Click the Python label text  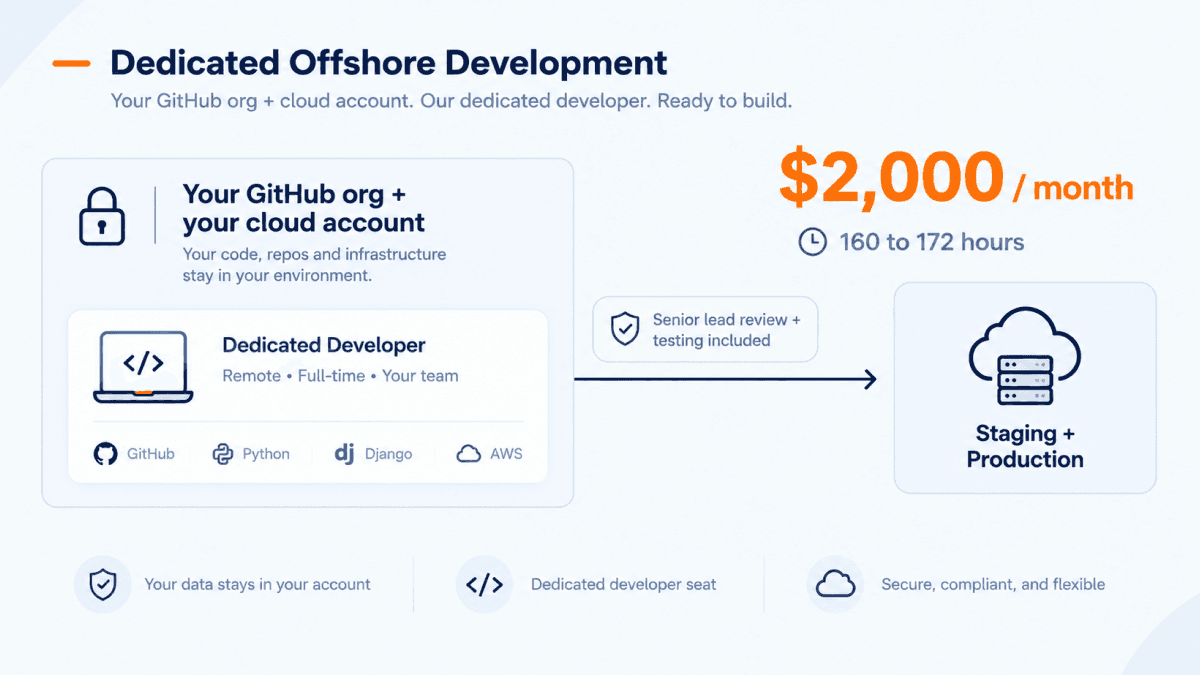tap(266, 454)
